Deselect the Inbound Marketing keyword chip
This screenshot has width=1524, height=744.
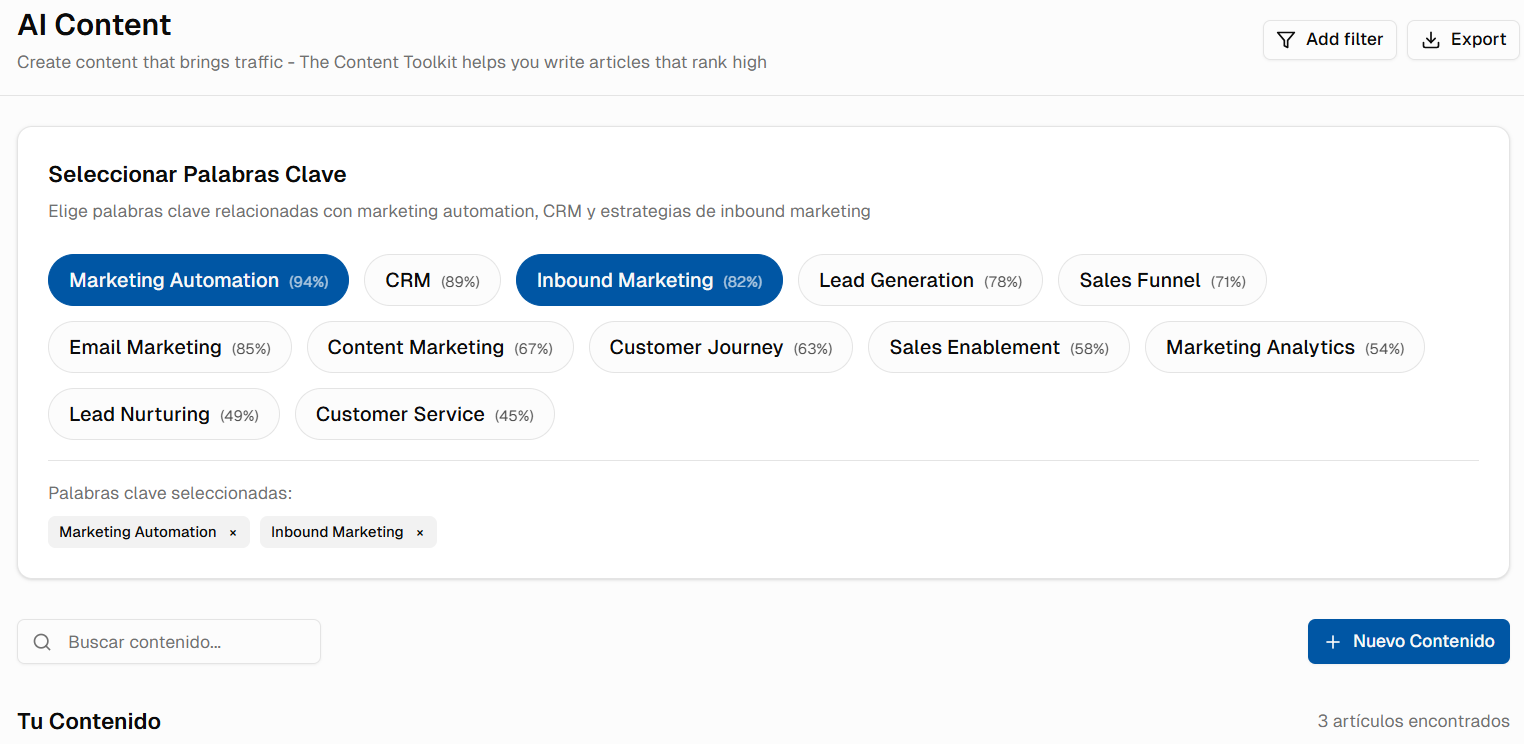[649, 281]
